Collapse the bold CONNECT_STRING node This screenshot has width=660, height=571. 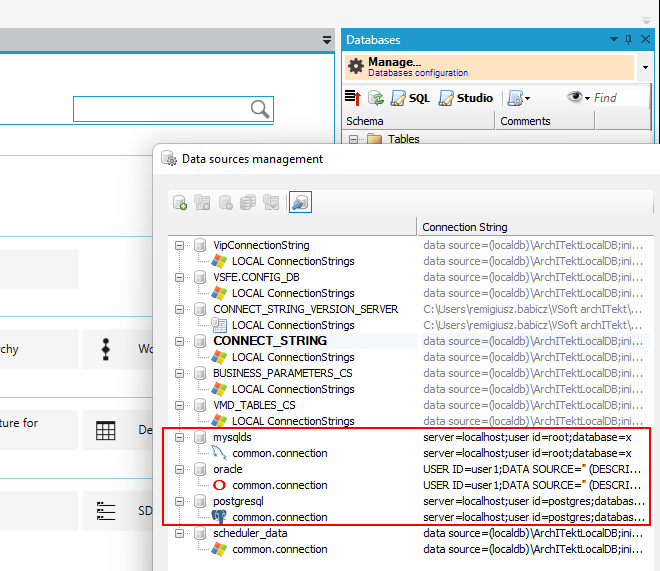coord(180,341)
